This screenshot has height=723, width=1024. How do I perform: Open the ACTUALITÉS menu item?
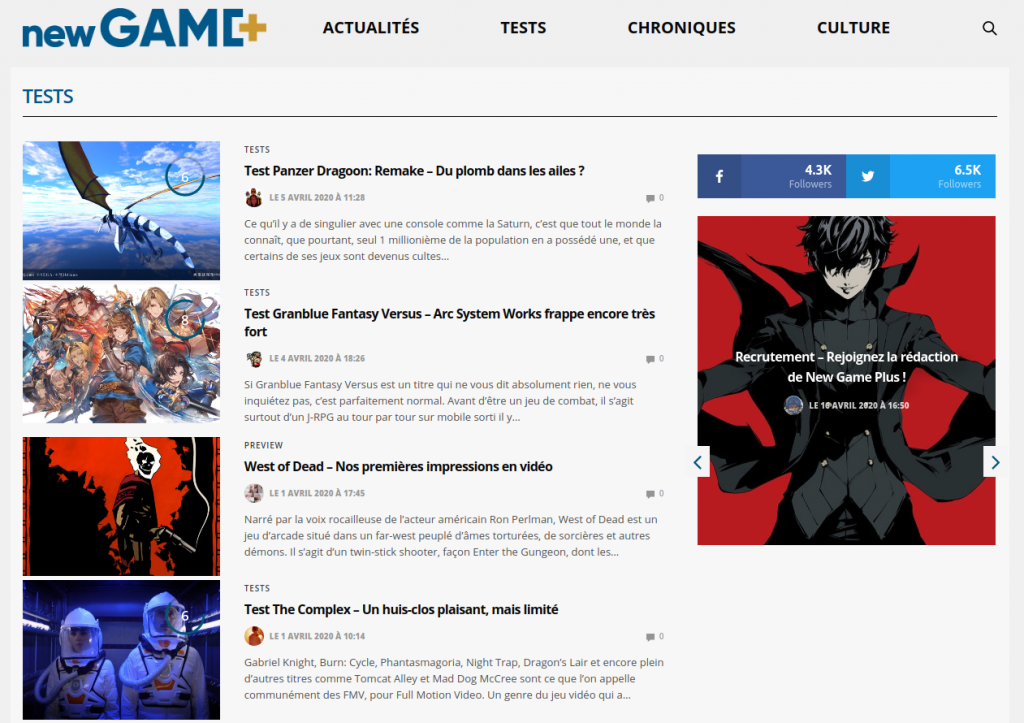pos(371,28)
